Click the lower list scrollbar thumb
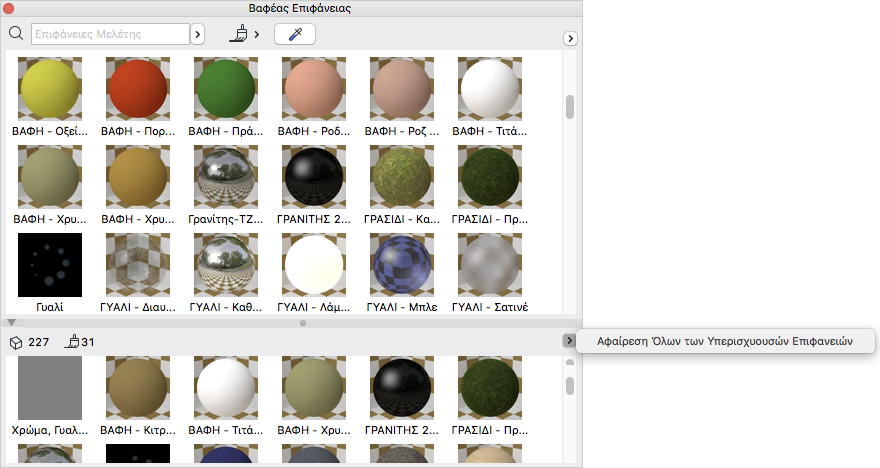The image size is (880, 468). click(x=570, y=386)
